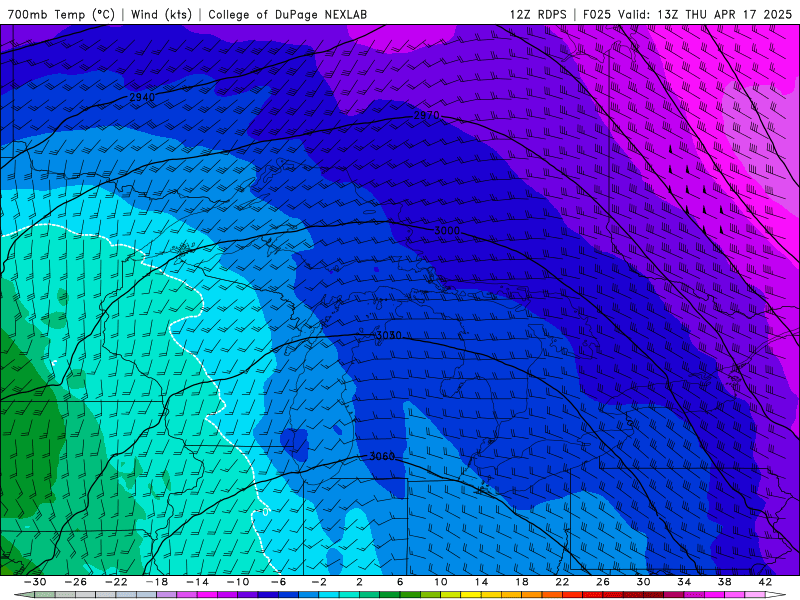This screenshot has width=800, height=600.
Task: Click the -30 color bar tick label
Action: [x=35, y=582]
